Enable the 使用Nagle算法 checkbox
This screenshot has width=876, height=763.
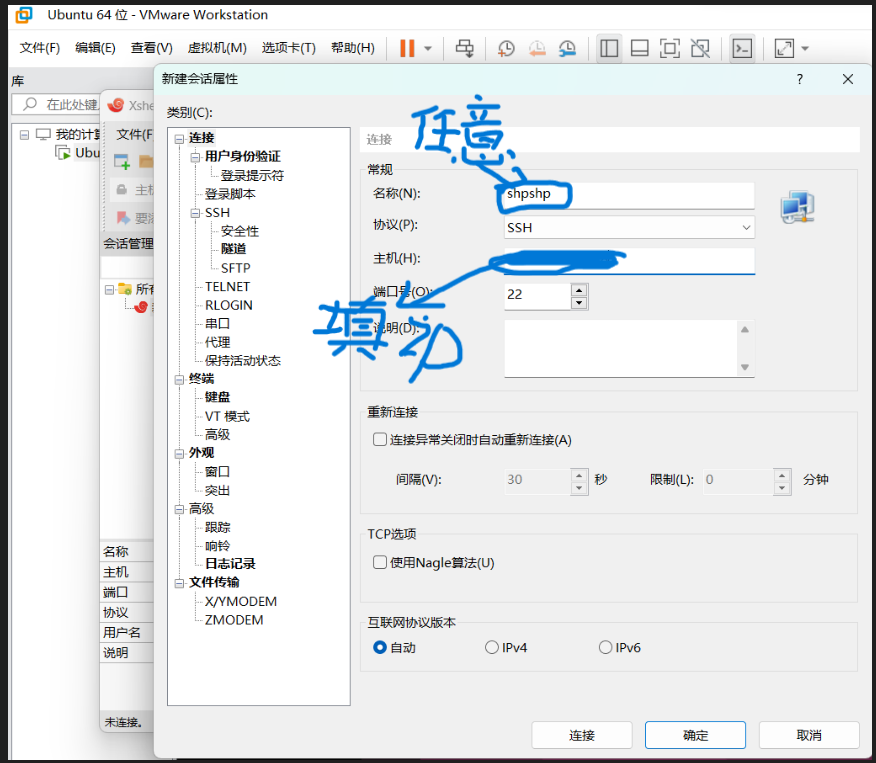click(x=380, y=562)
